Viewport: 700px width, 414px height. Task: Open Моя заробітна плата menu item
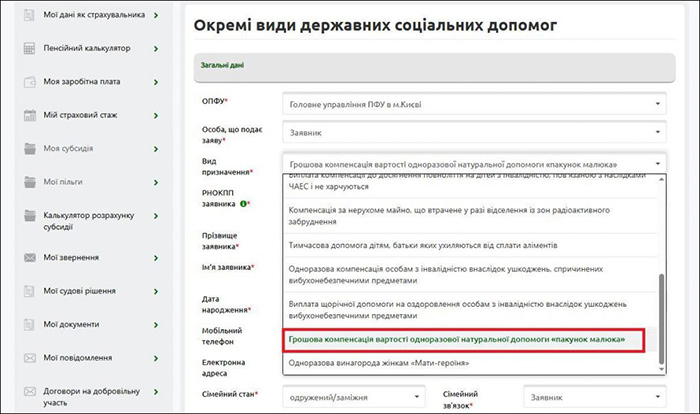82,82
